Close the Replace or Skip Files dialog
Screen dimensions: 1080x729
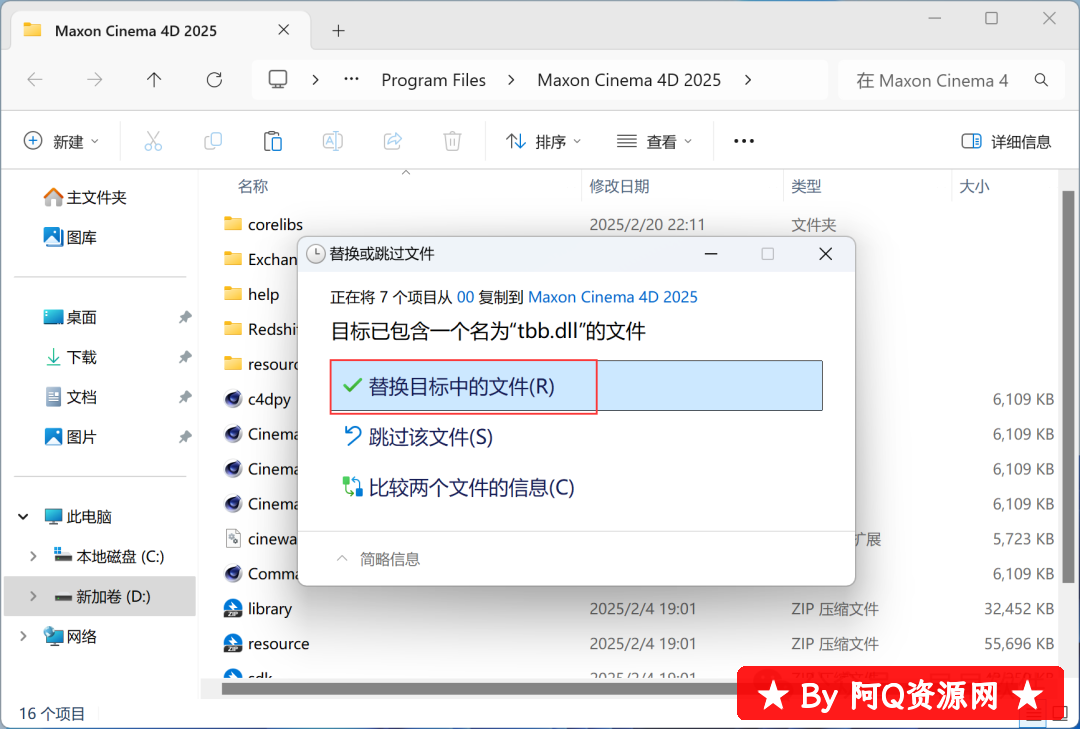tap(825, 254)
